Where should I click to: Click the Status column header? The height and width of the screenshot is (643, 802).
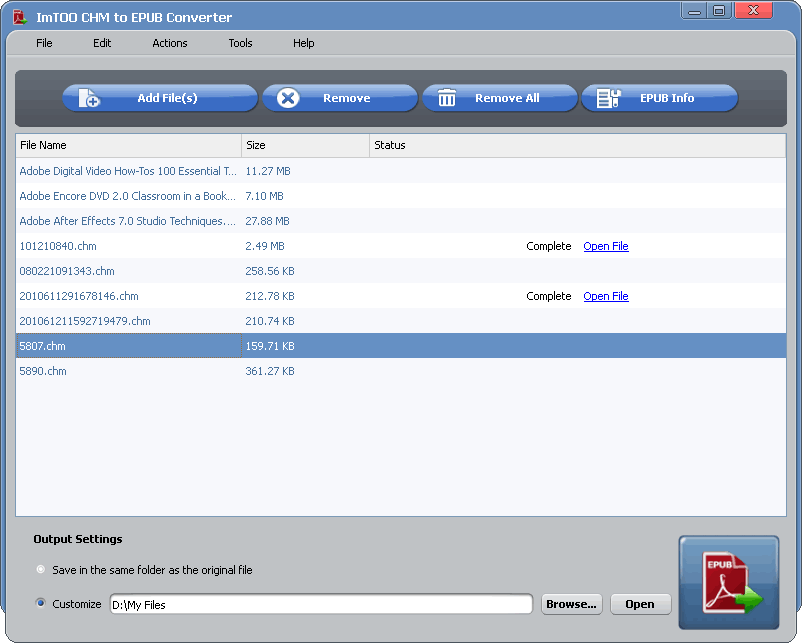[x=577, y=145]
